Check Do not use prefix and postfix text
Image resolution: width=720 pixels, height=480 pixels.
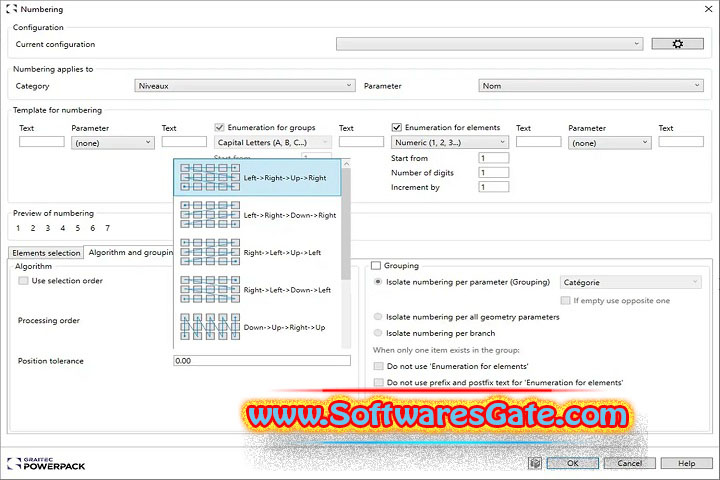coord(378,382)
